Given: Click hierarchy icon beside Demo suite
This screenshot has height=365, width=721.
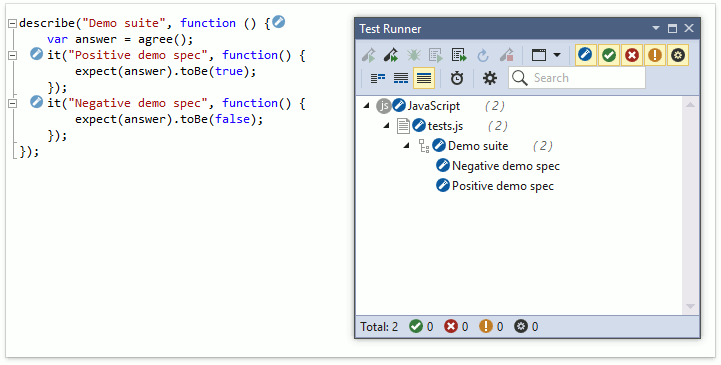Looking at the screenshot, I should [x=424, y=146].
